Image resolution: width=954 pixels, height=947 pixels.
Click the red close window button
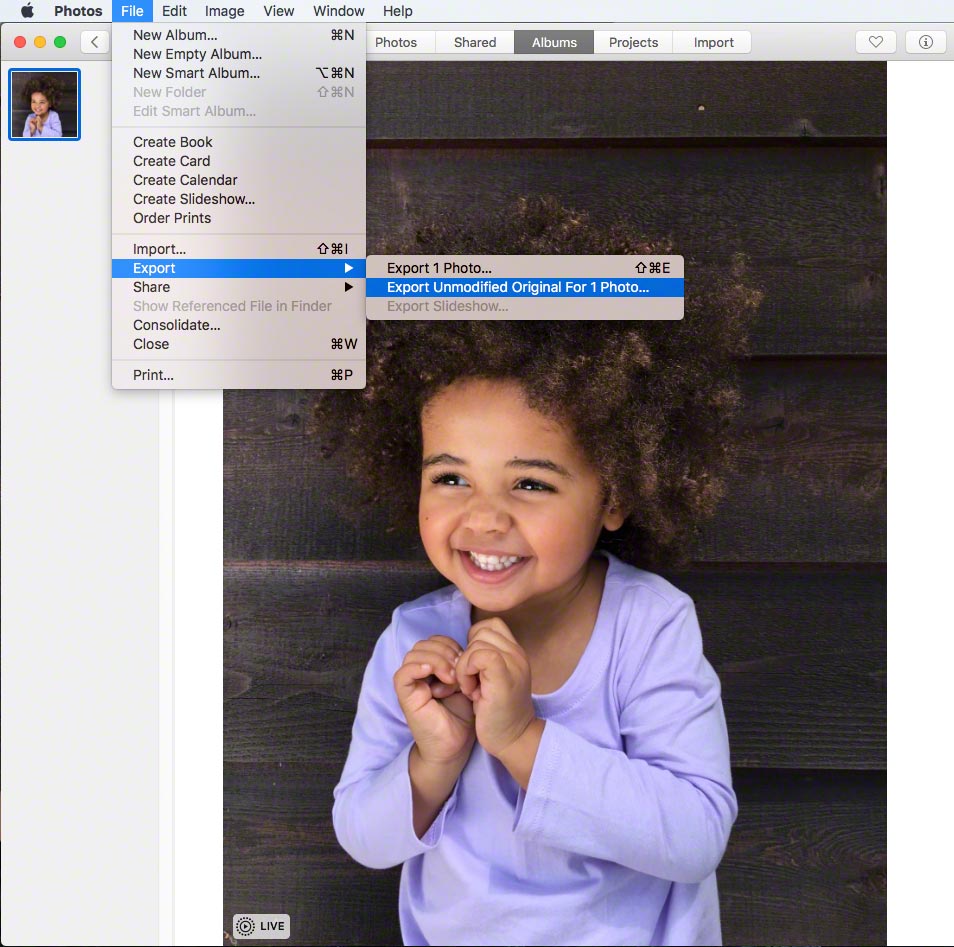(x=20, y=42)
